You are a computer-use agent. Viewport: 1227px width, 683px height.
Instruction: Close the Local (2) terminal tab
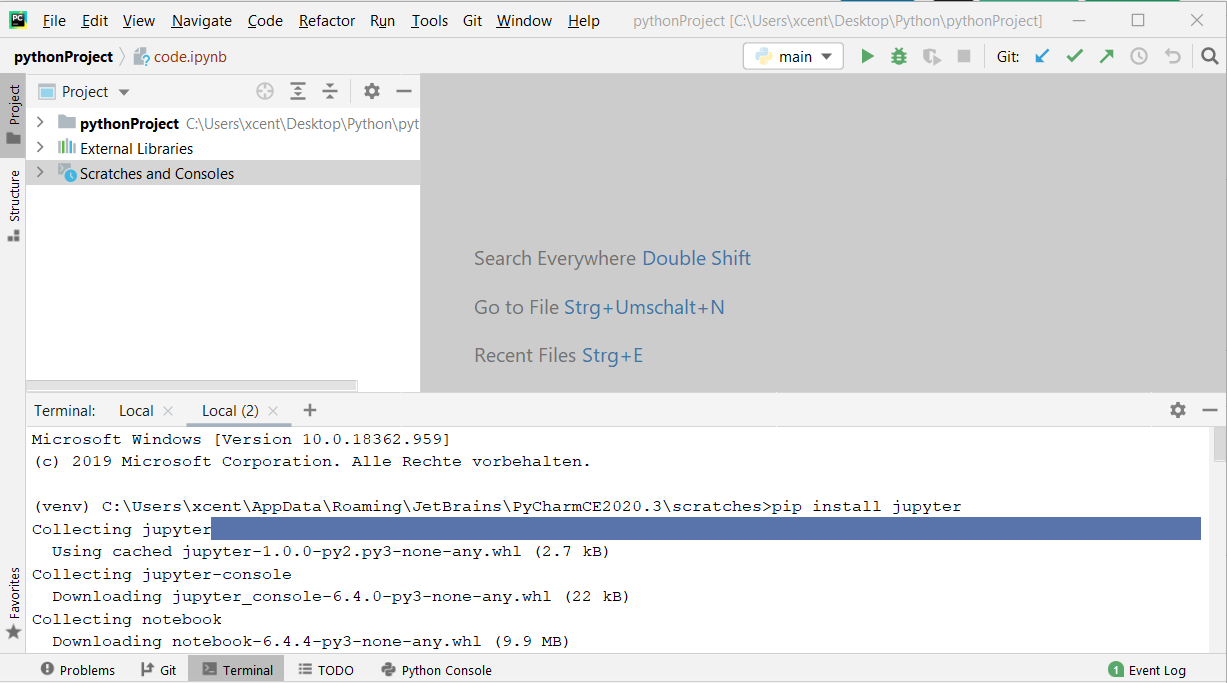[x=273, y=411]
